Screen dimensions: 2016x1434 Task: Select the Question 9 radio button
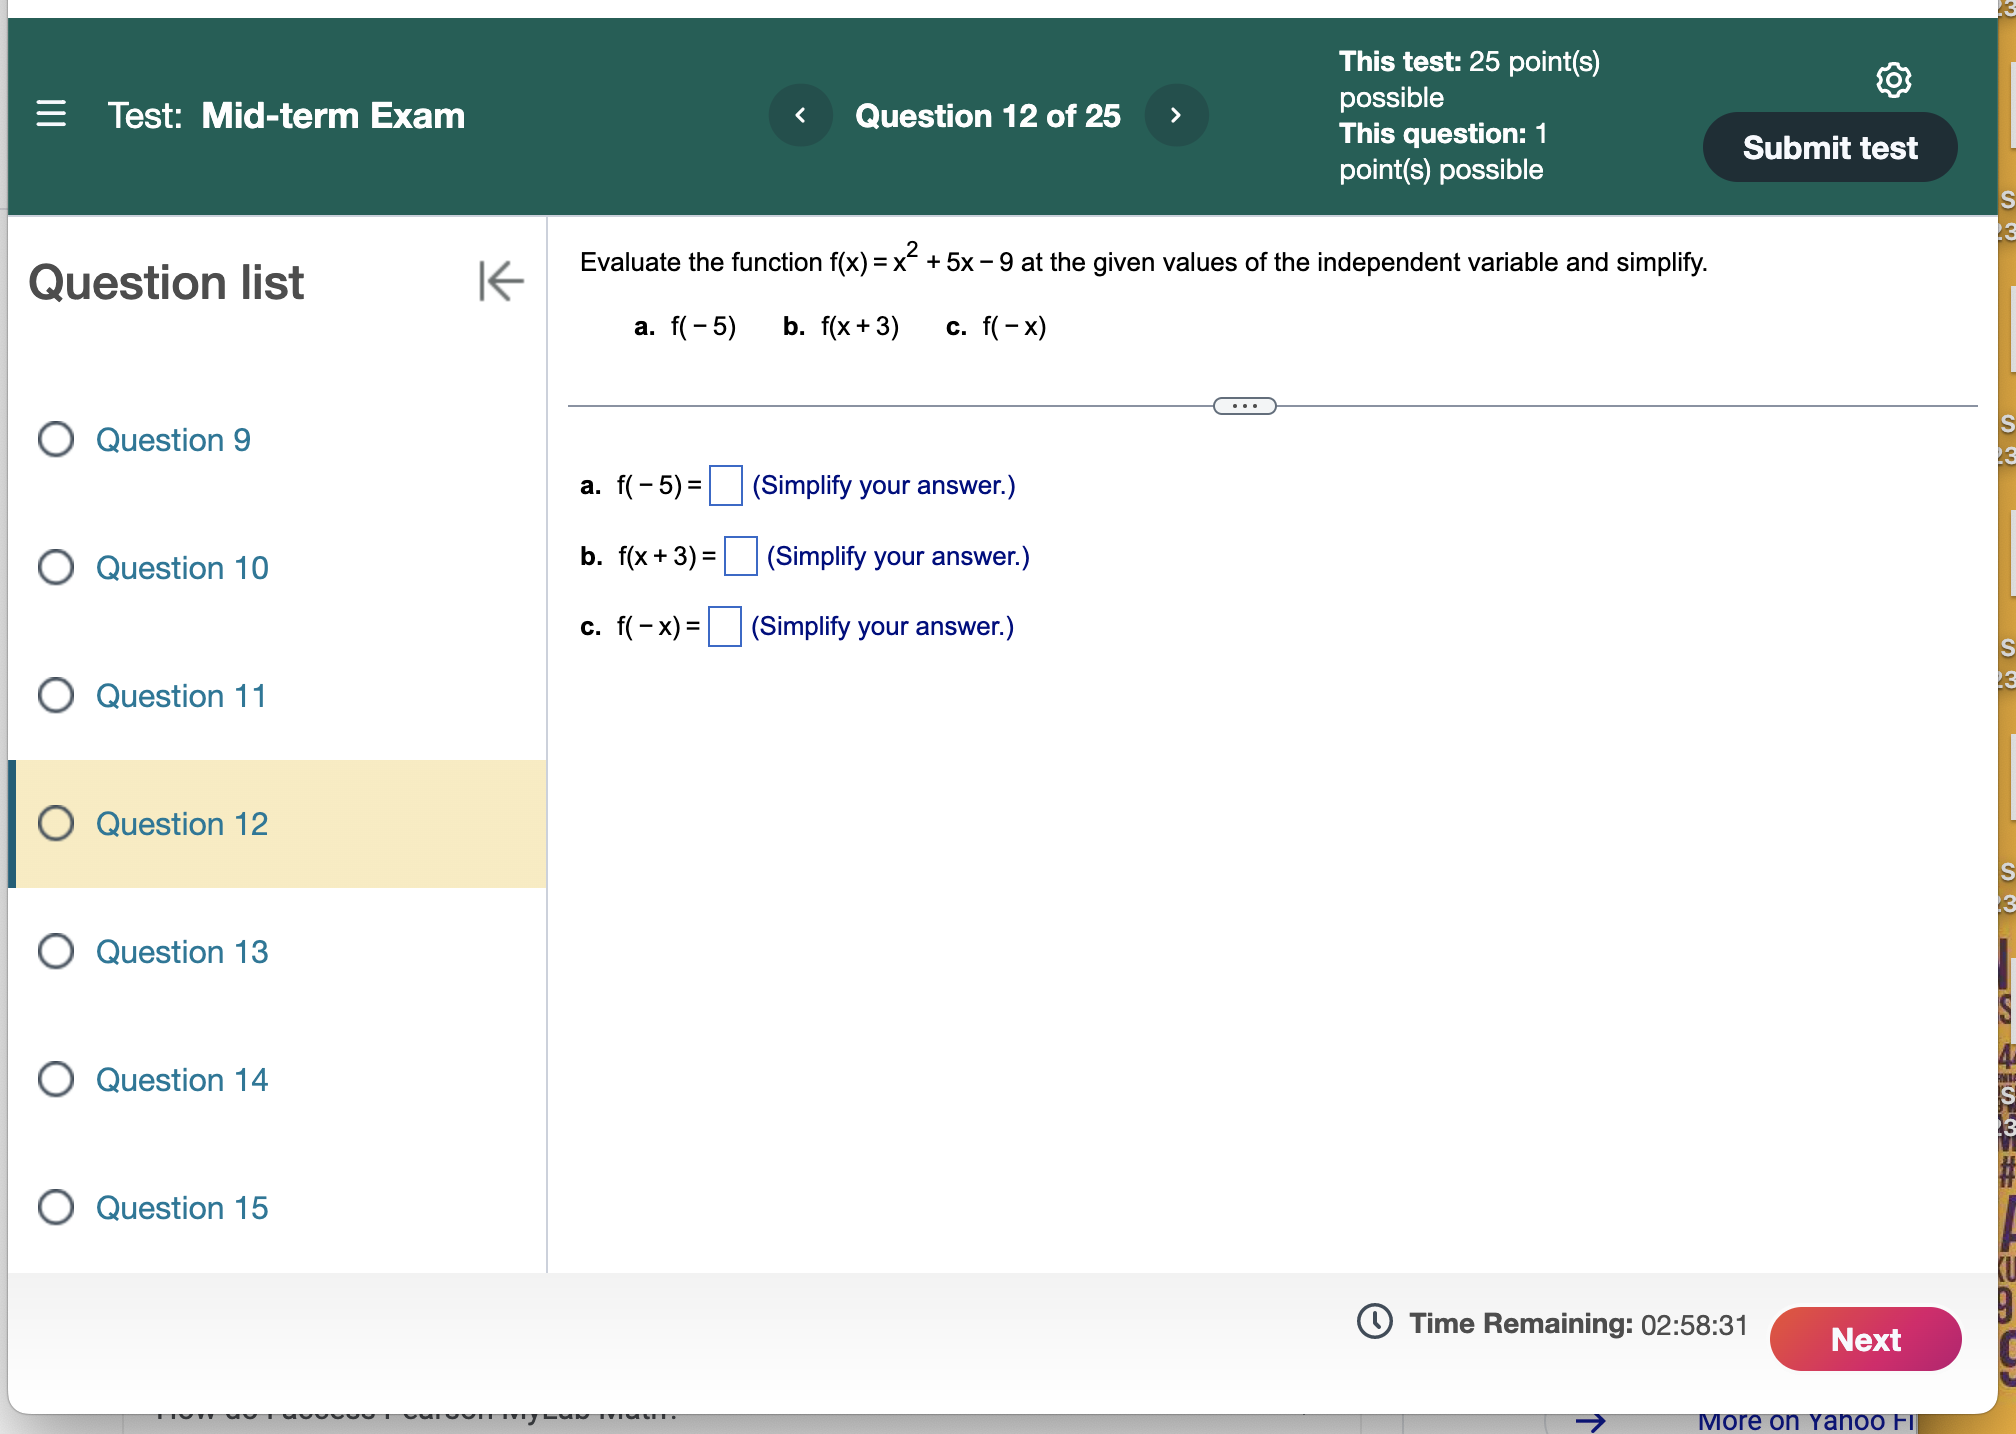(x=57, y=439)
